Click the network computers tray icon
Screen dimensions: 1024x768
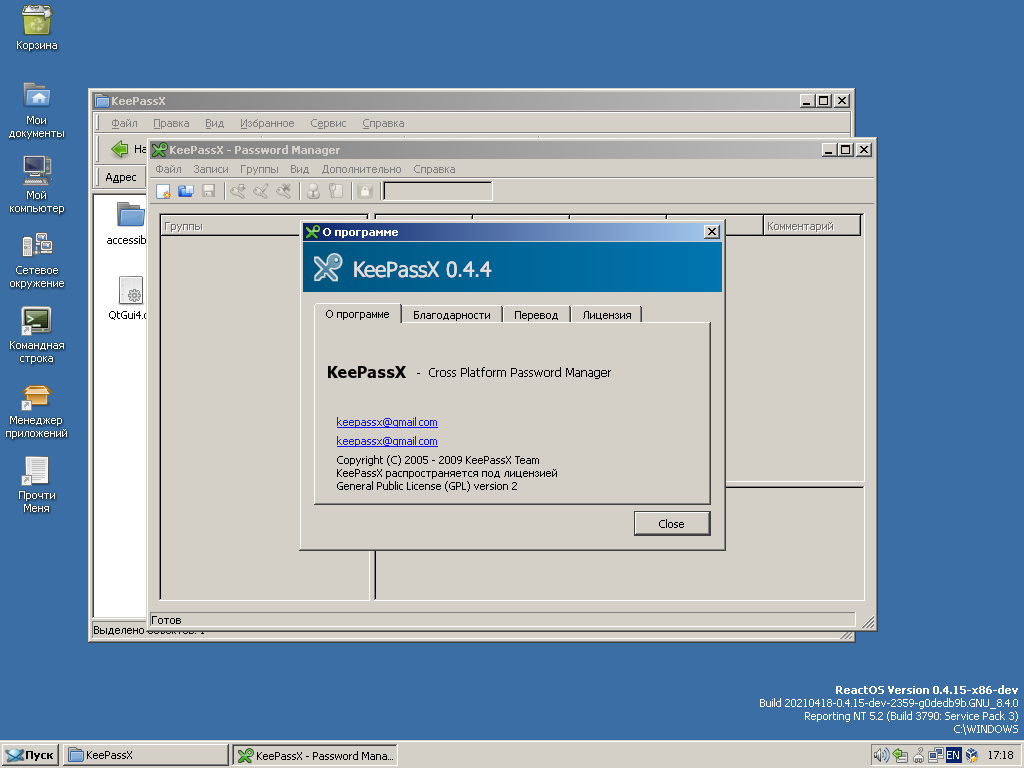tap(936, 755)
